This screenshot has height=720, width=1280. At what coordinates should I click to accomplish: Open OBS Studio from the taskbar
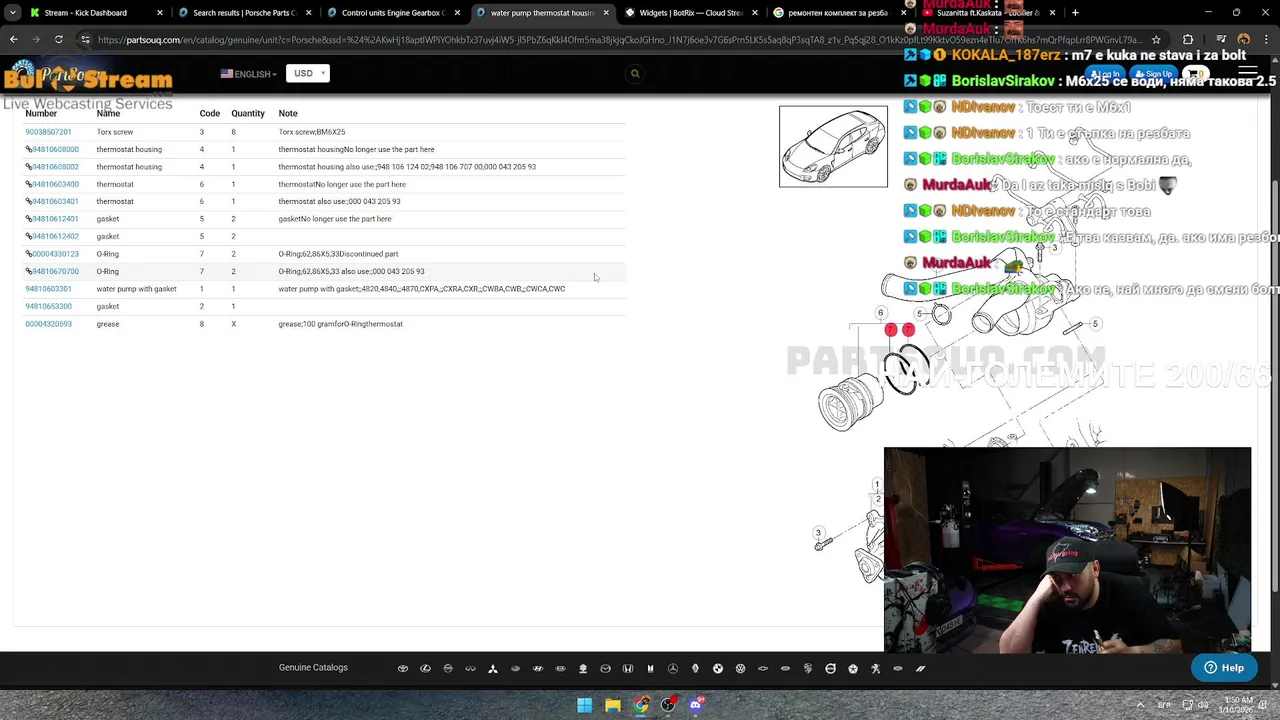coord(668,705)
